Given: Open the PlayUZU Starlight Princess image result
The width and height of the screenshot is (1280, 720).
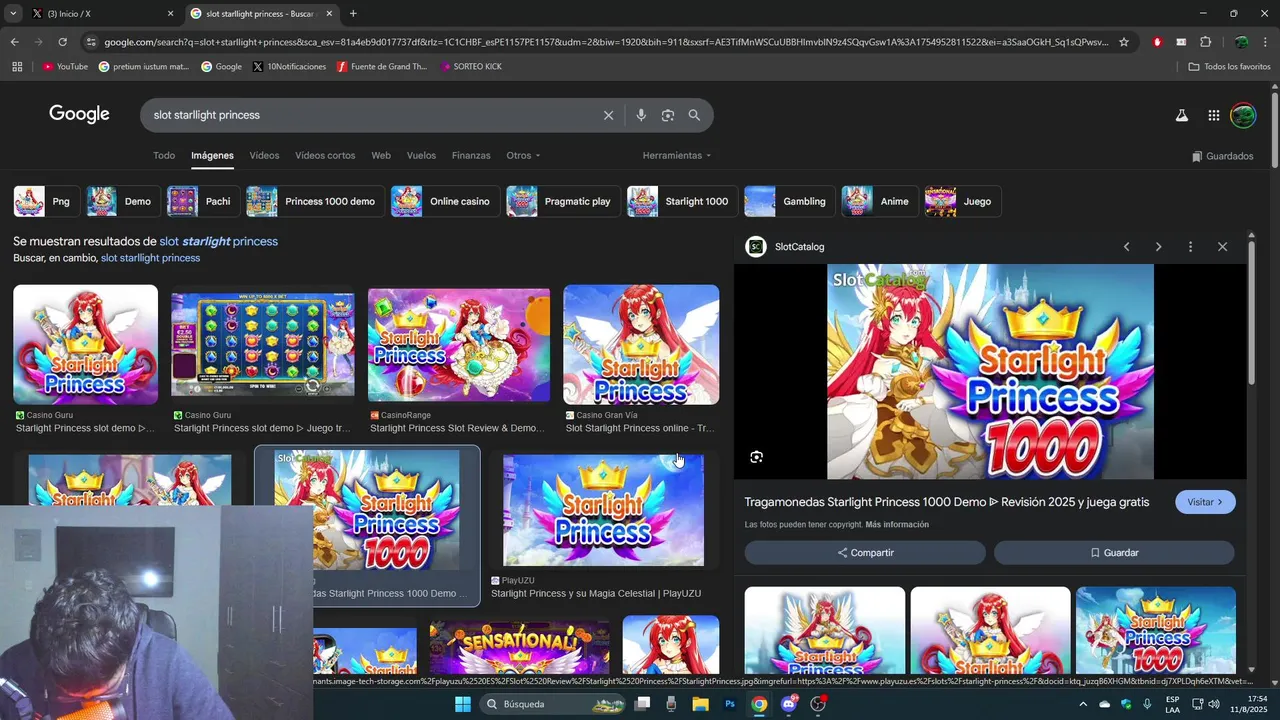Looking at the screenshot, I should tap(604, 510).
